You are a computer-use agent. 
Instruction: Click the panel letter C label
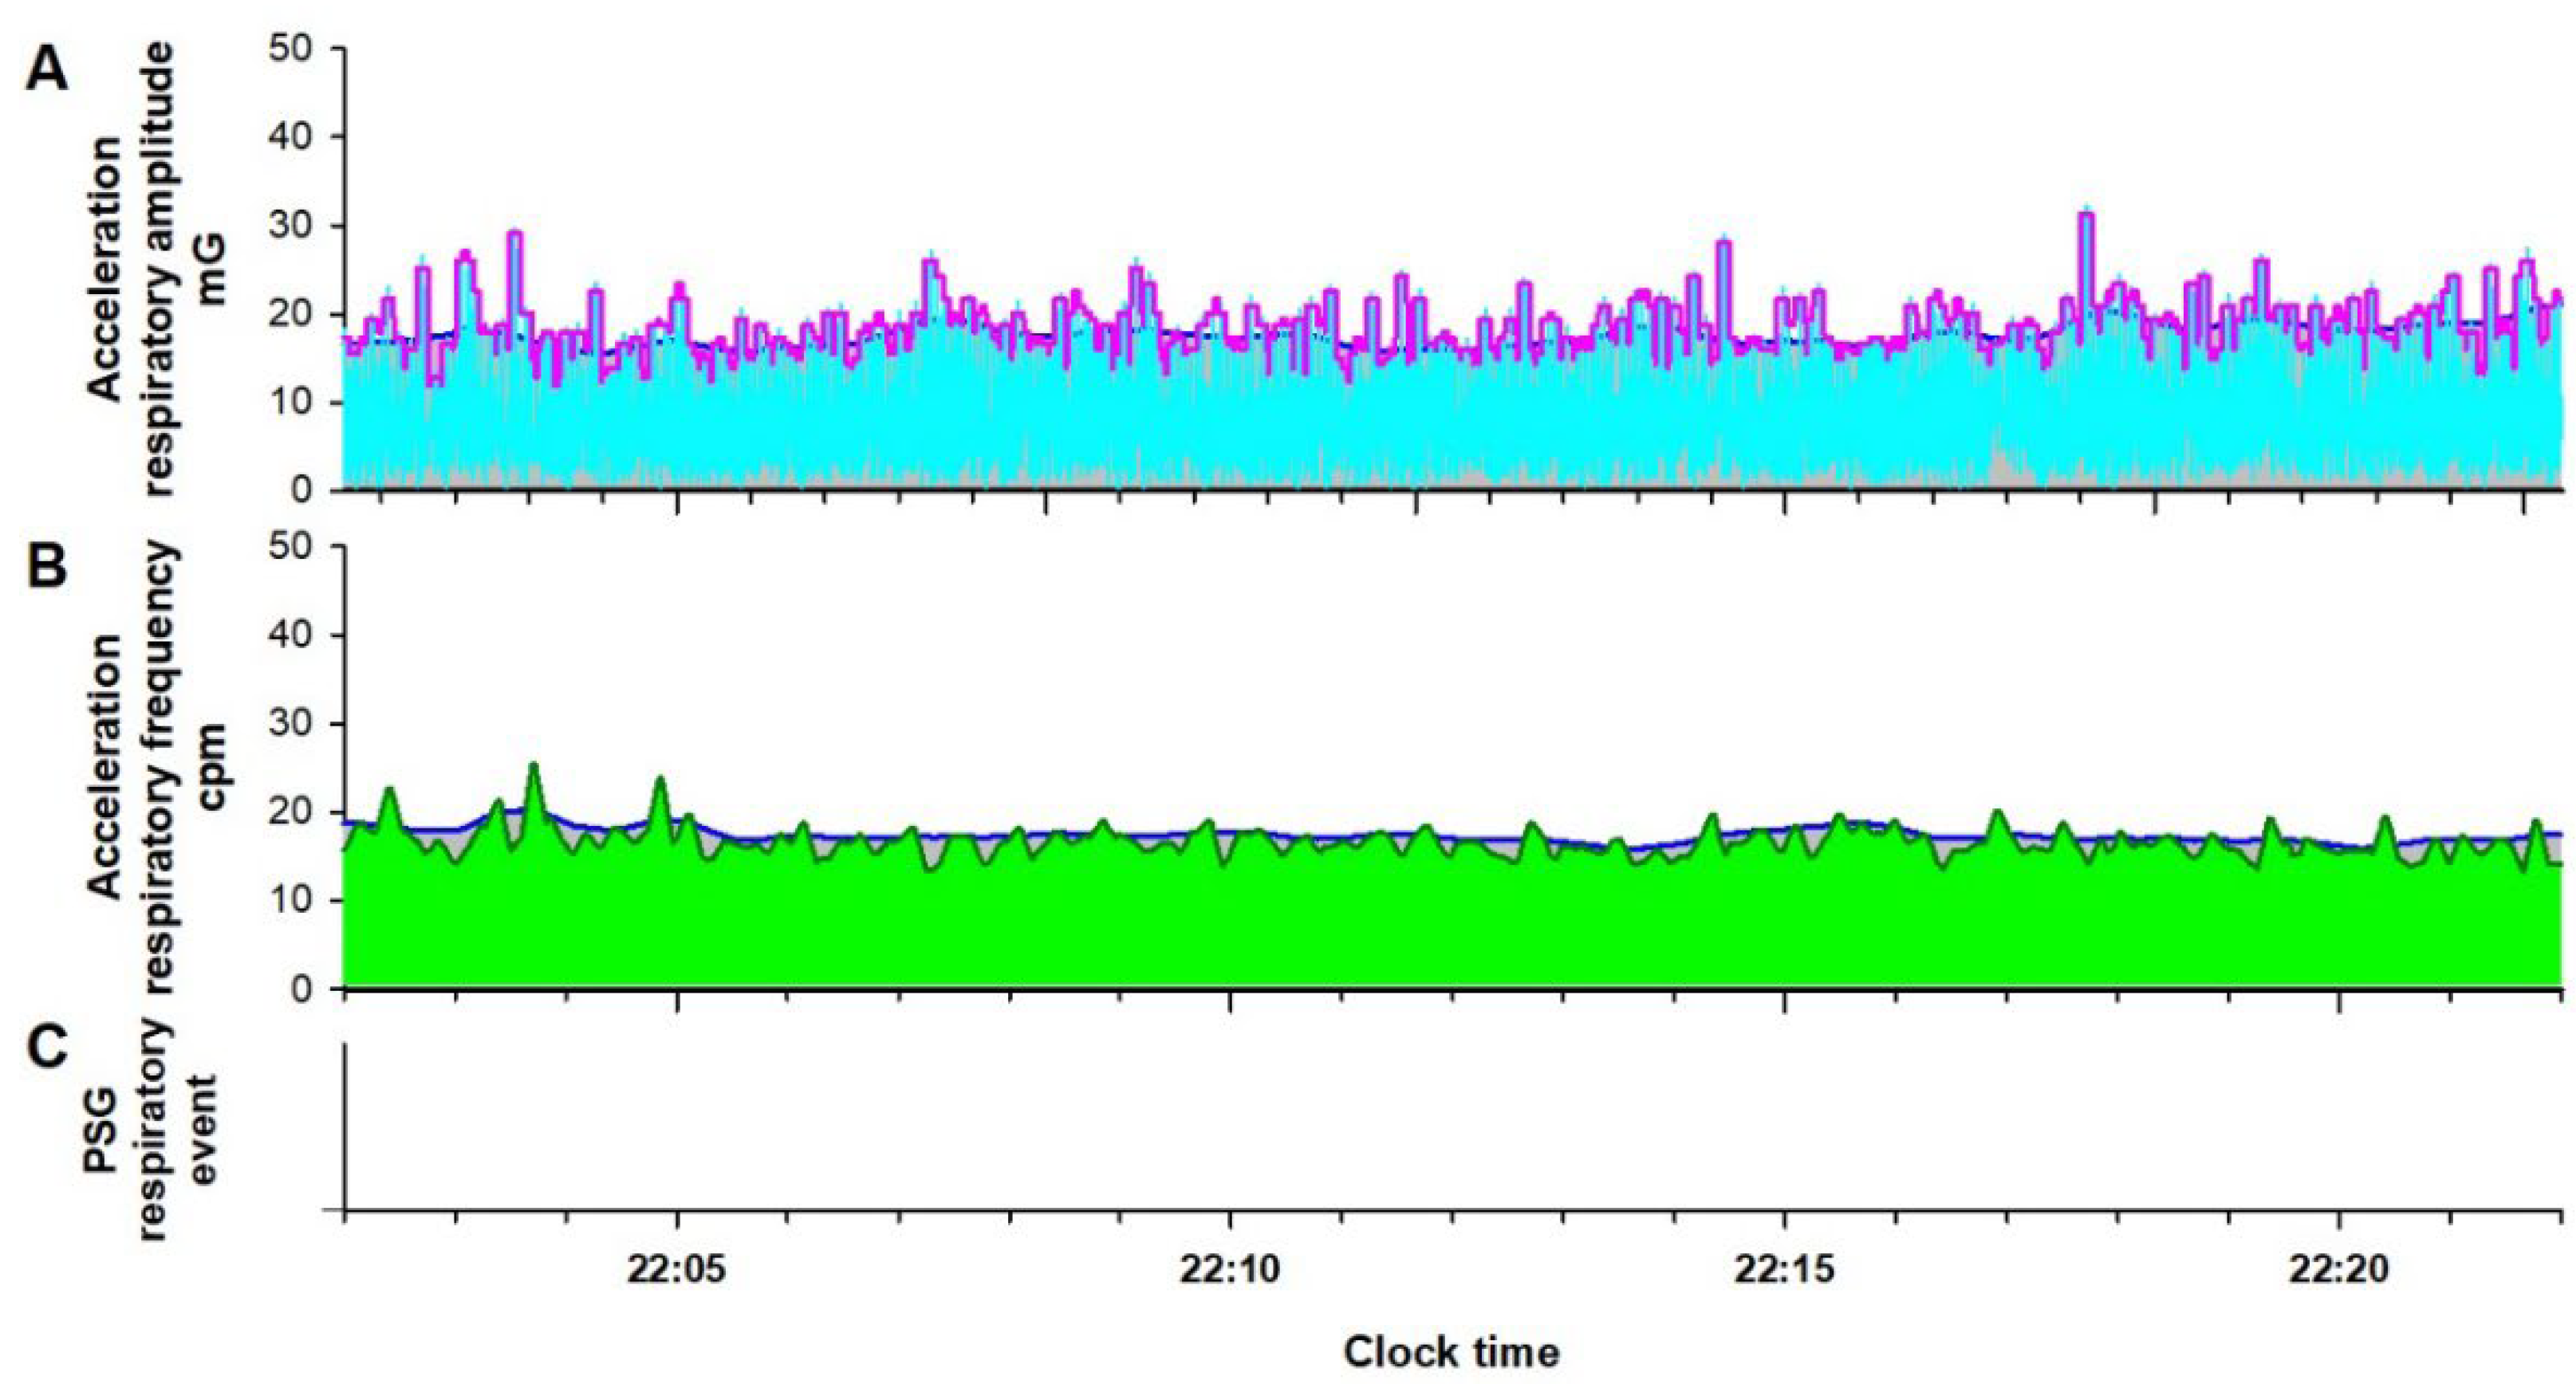tap(47, 1047)
